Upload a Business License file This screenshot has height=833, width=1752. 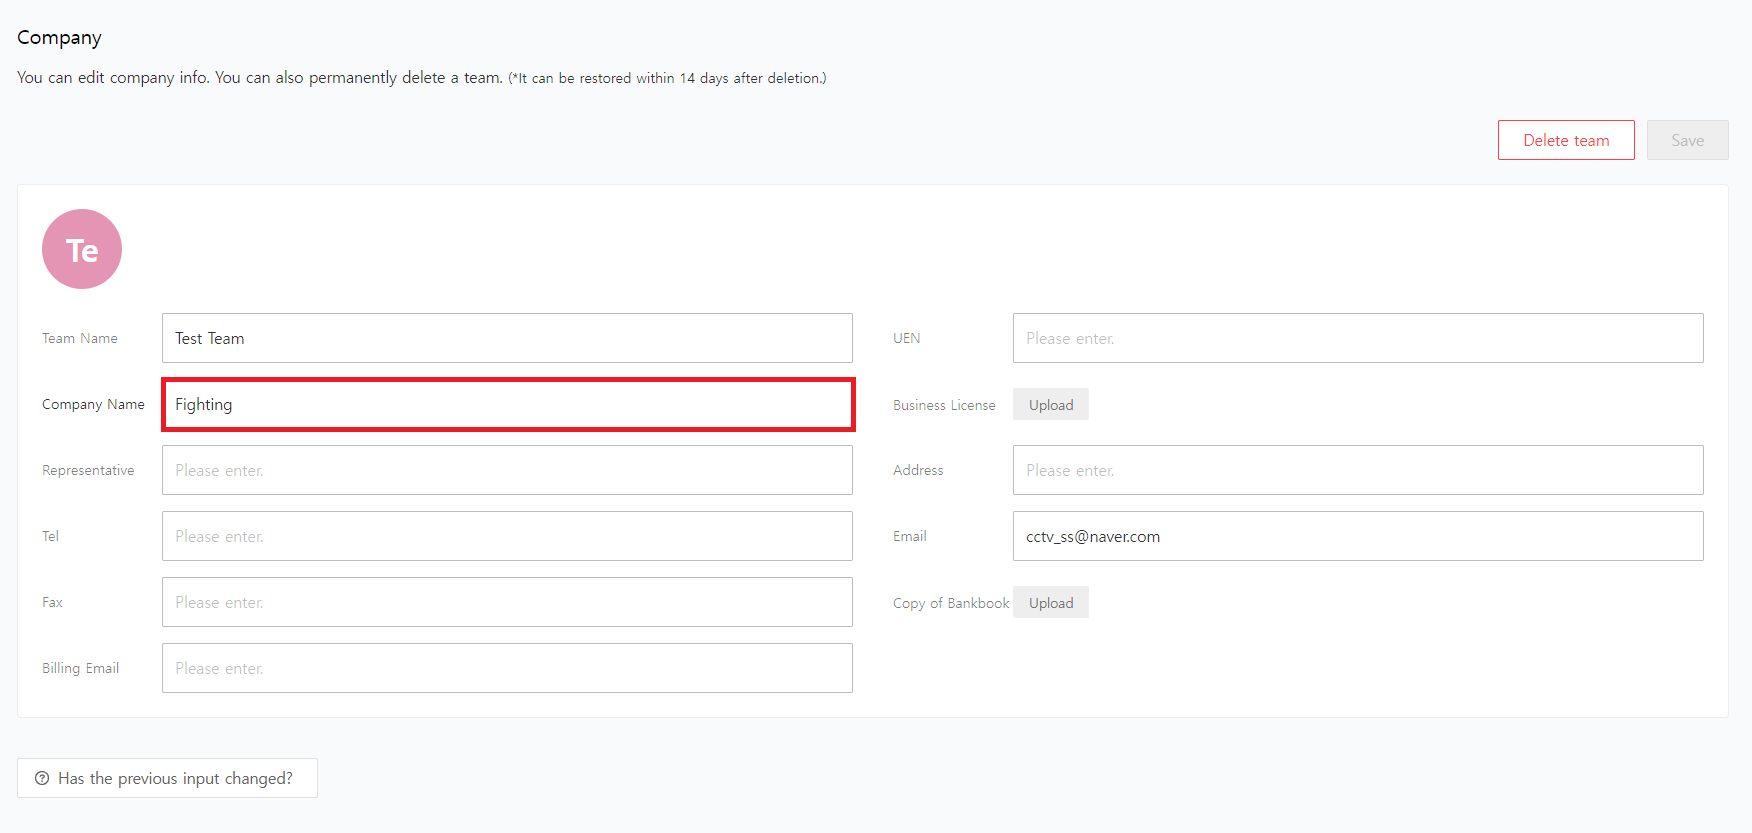tap(1050, 405)
